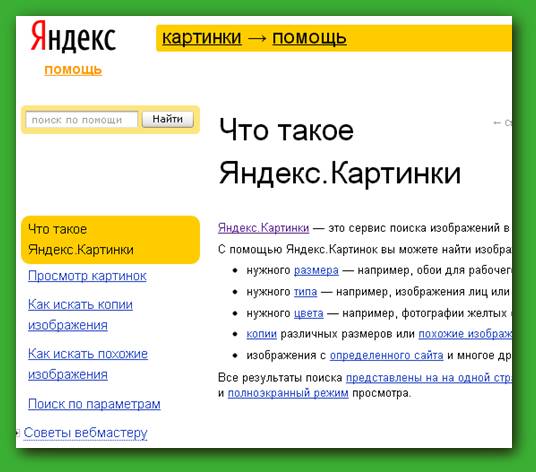Open Поиск по параметрам sidebar link
536x472 pixels.
(x=94, y=404)
